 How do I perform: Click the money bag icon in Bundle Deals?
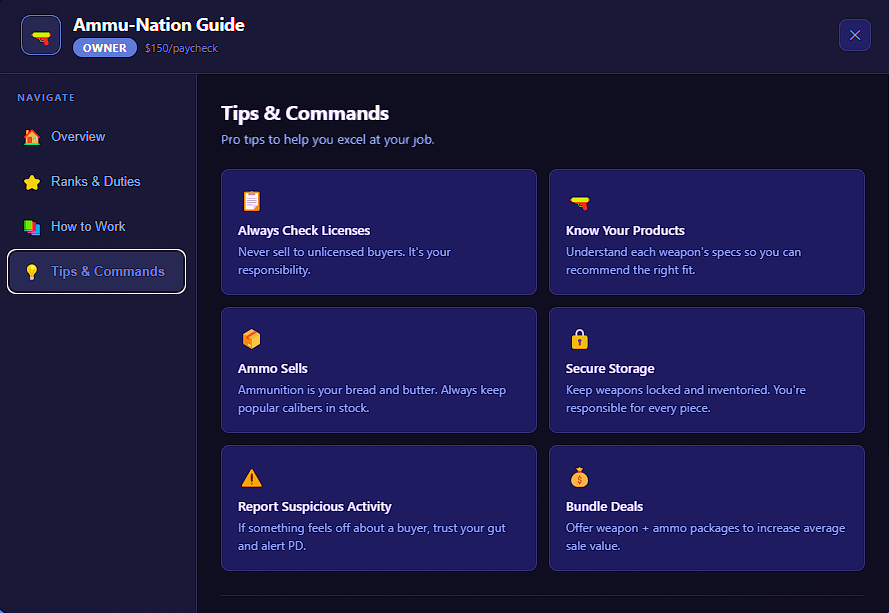579,477
